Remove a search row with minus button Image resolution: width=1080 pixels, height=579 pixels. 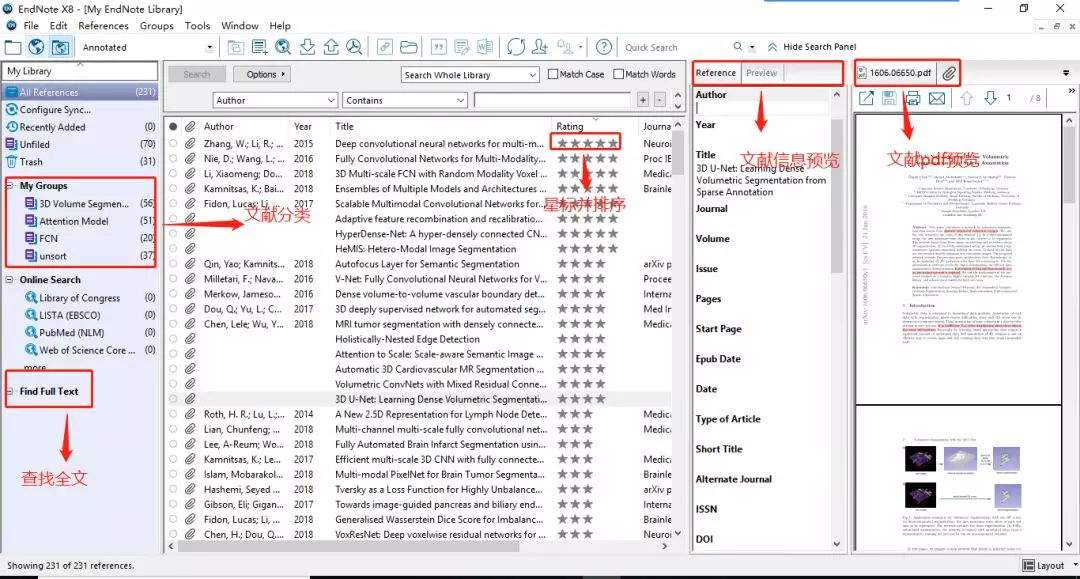coord(659,101)
